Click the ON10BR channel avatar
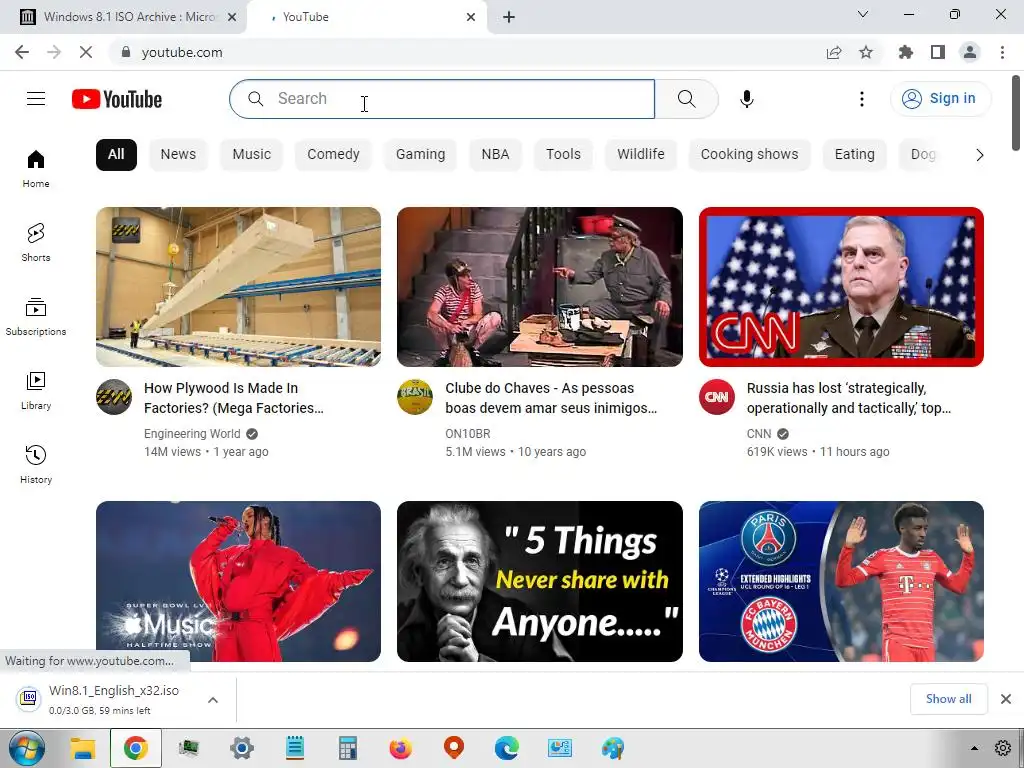This screenshot has width=1024, height=768. [415, 396]
